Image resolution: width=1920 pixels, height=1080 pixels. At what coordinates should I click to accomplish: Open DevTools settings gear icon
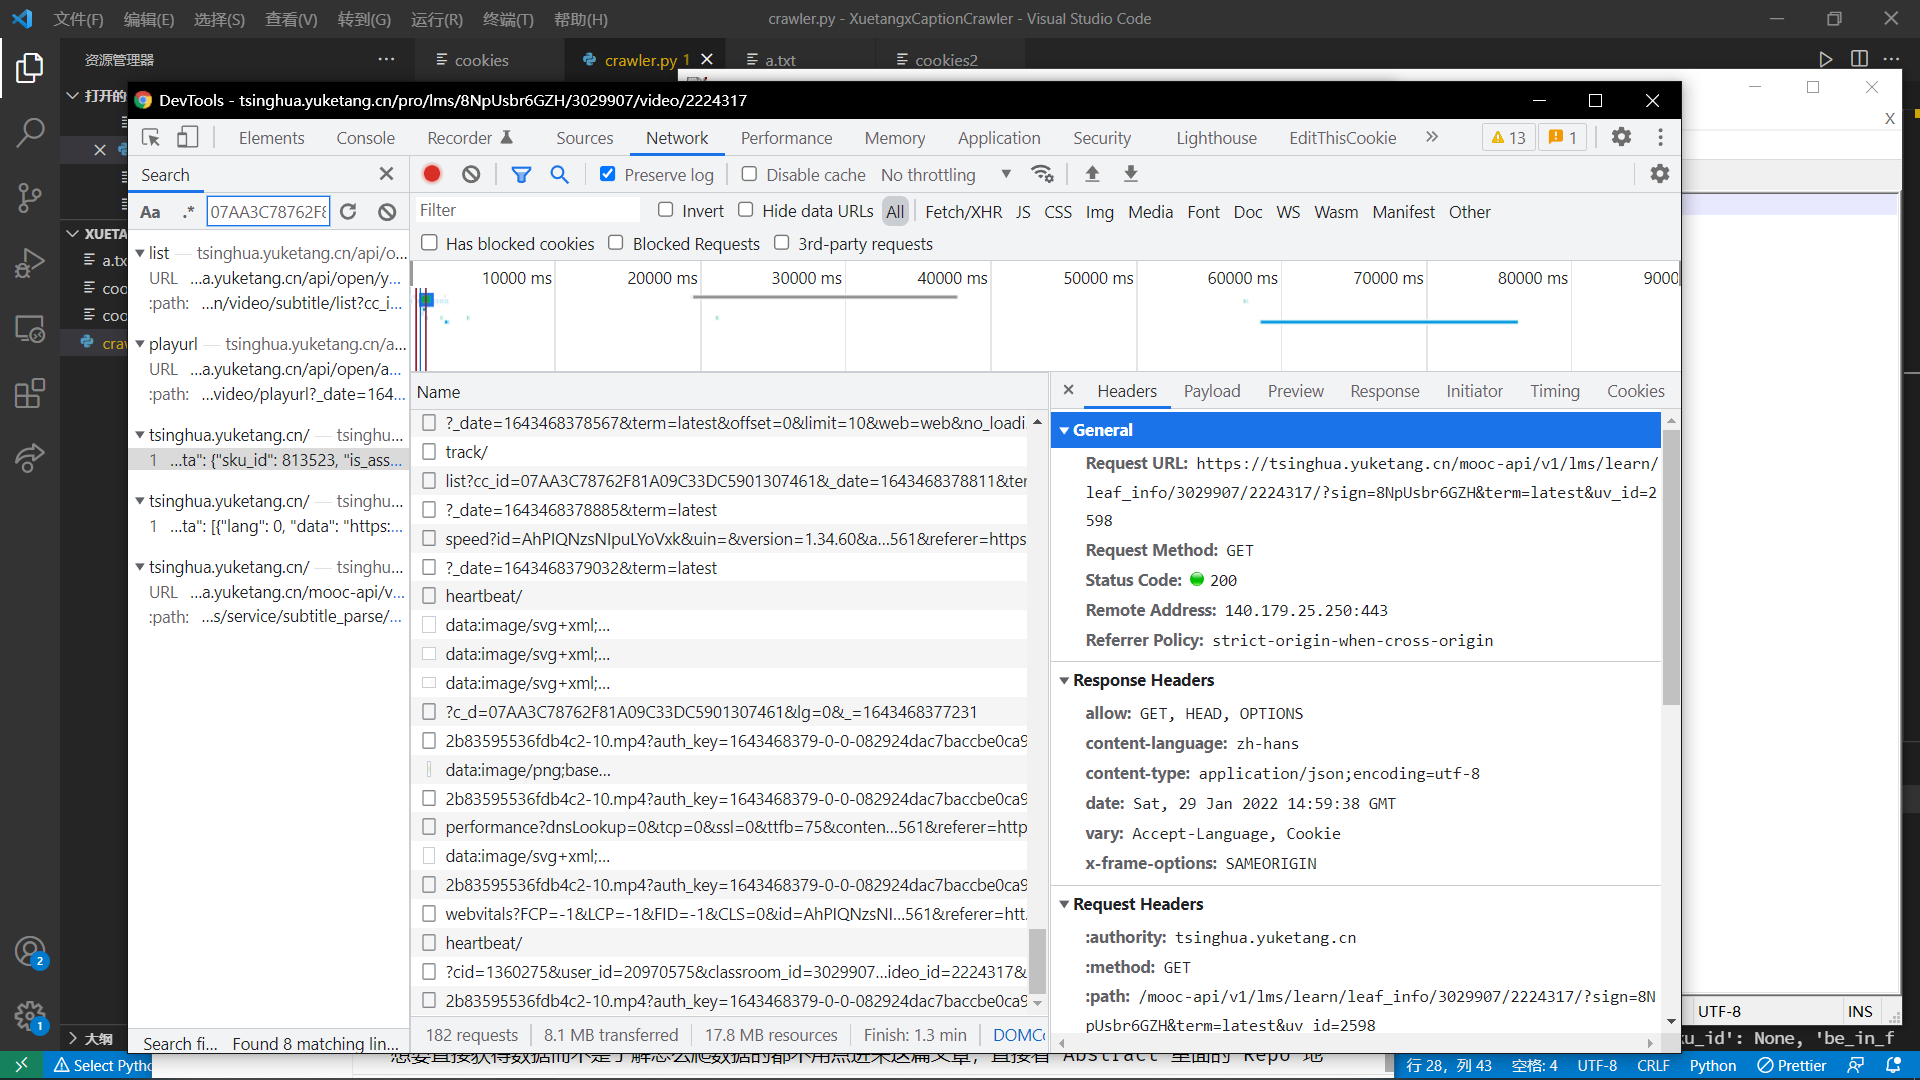(x=1621, y=137)
